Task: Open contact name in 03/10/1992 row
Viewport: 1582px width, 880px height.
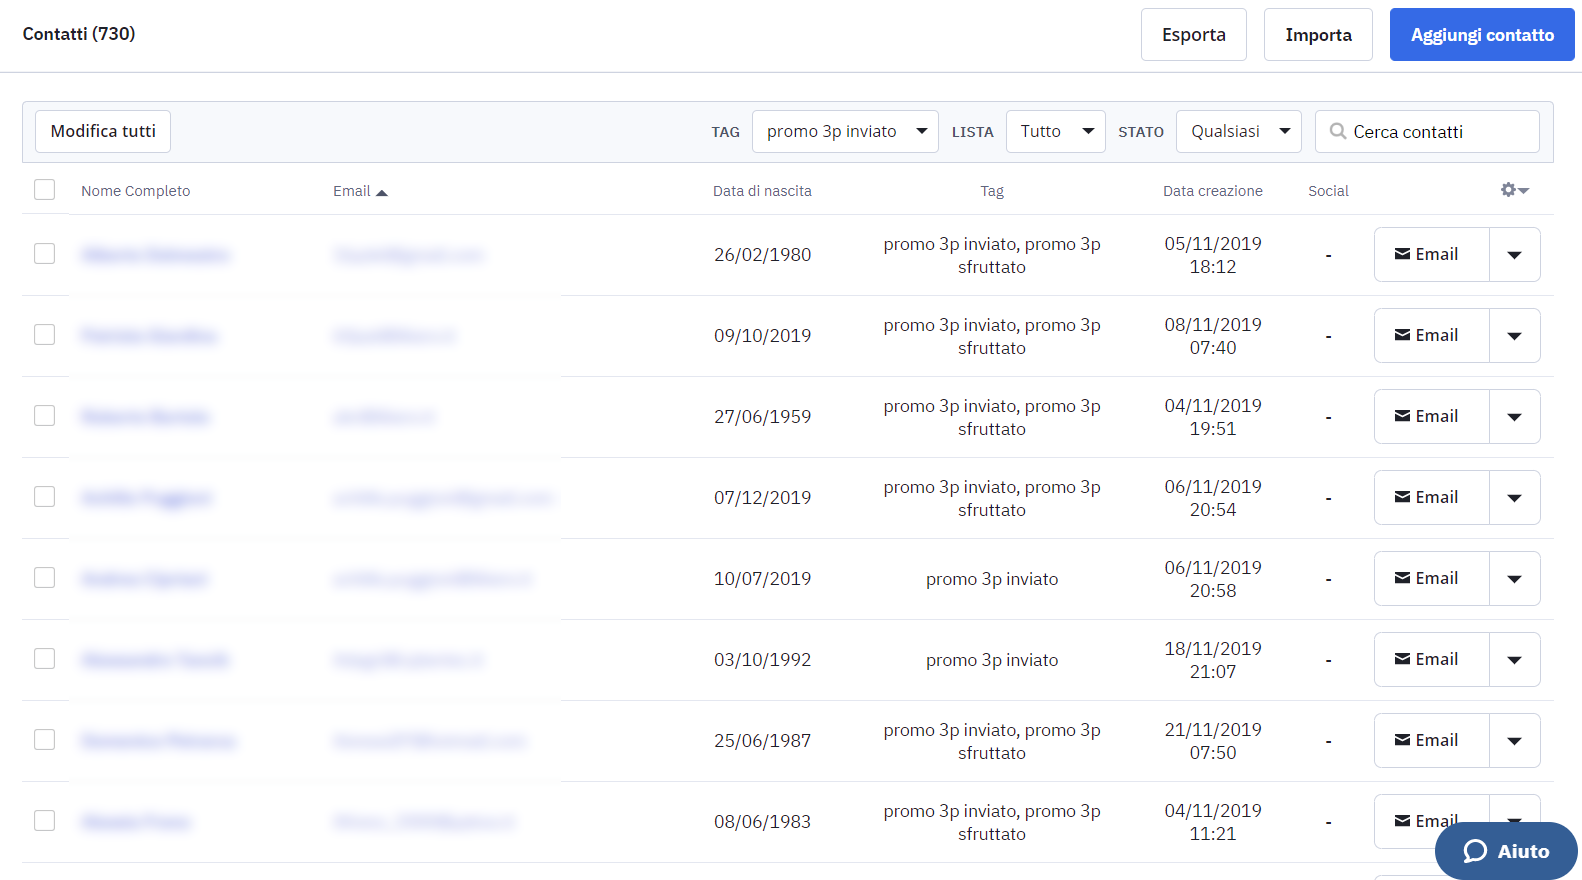Action: point(155,660)
